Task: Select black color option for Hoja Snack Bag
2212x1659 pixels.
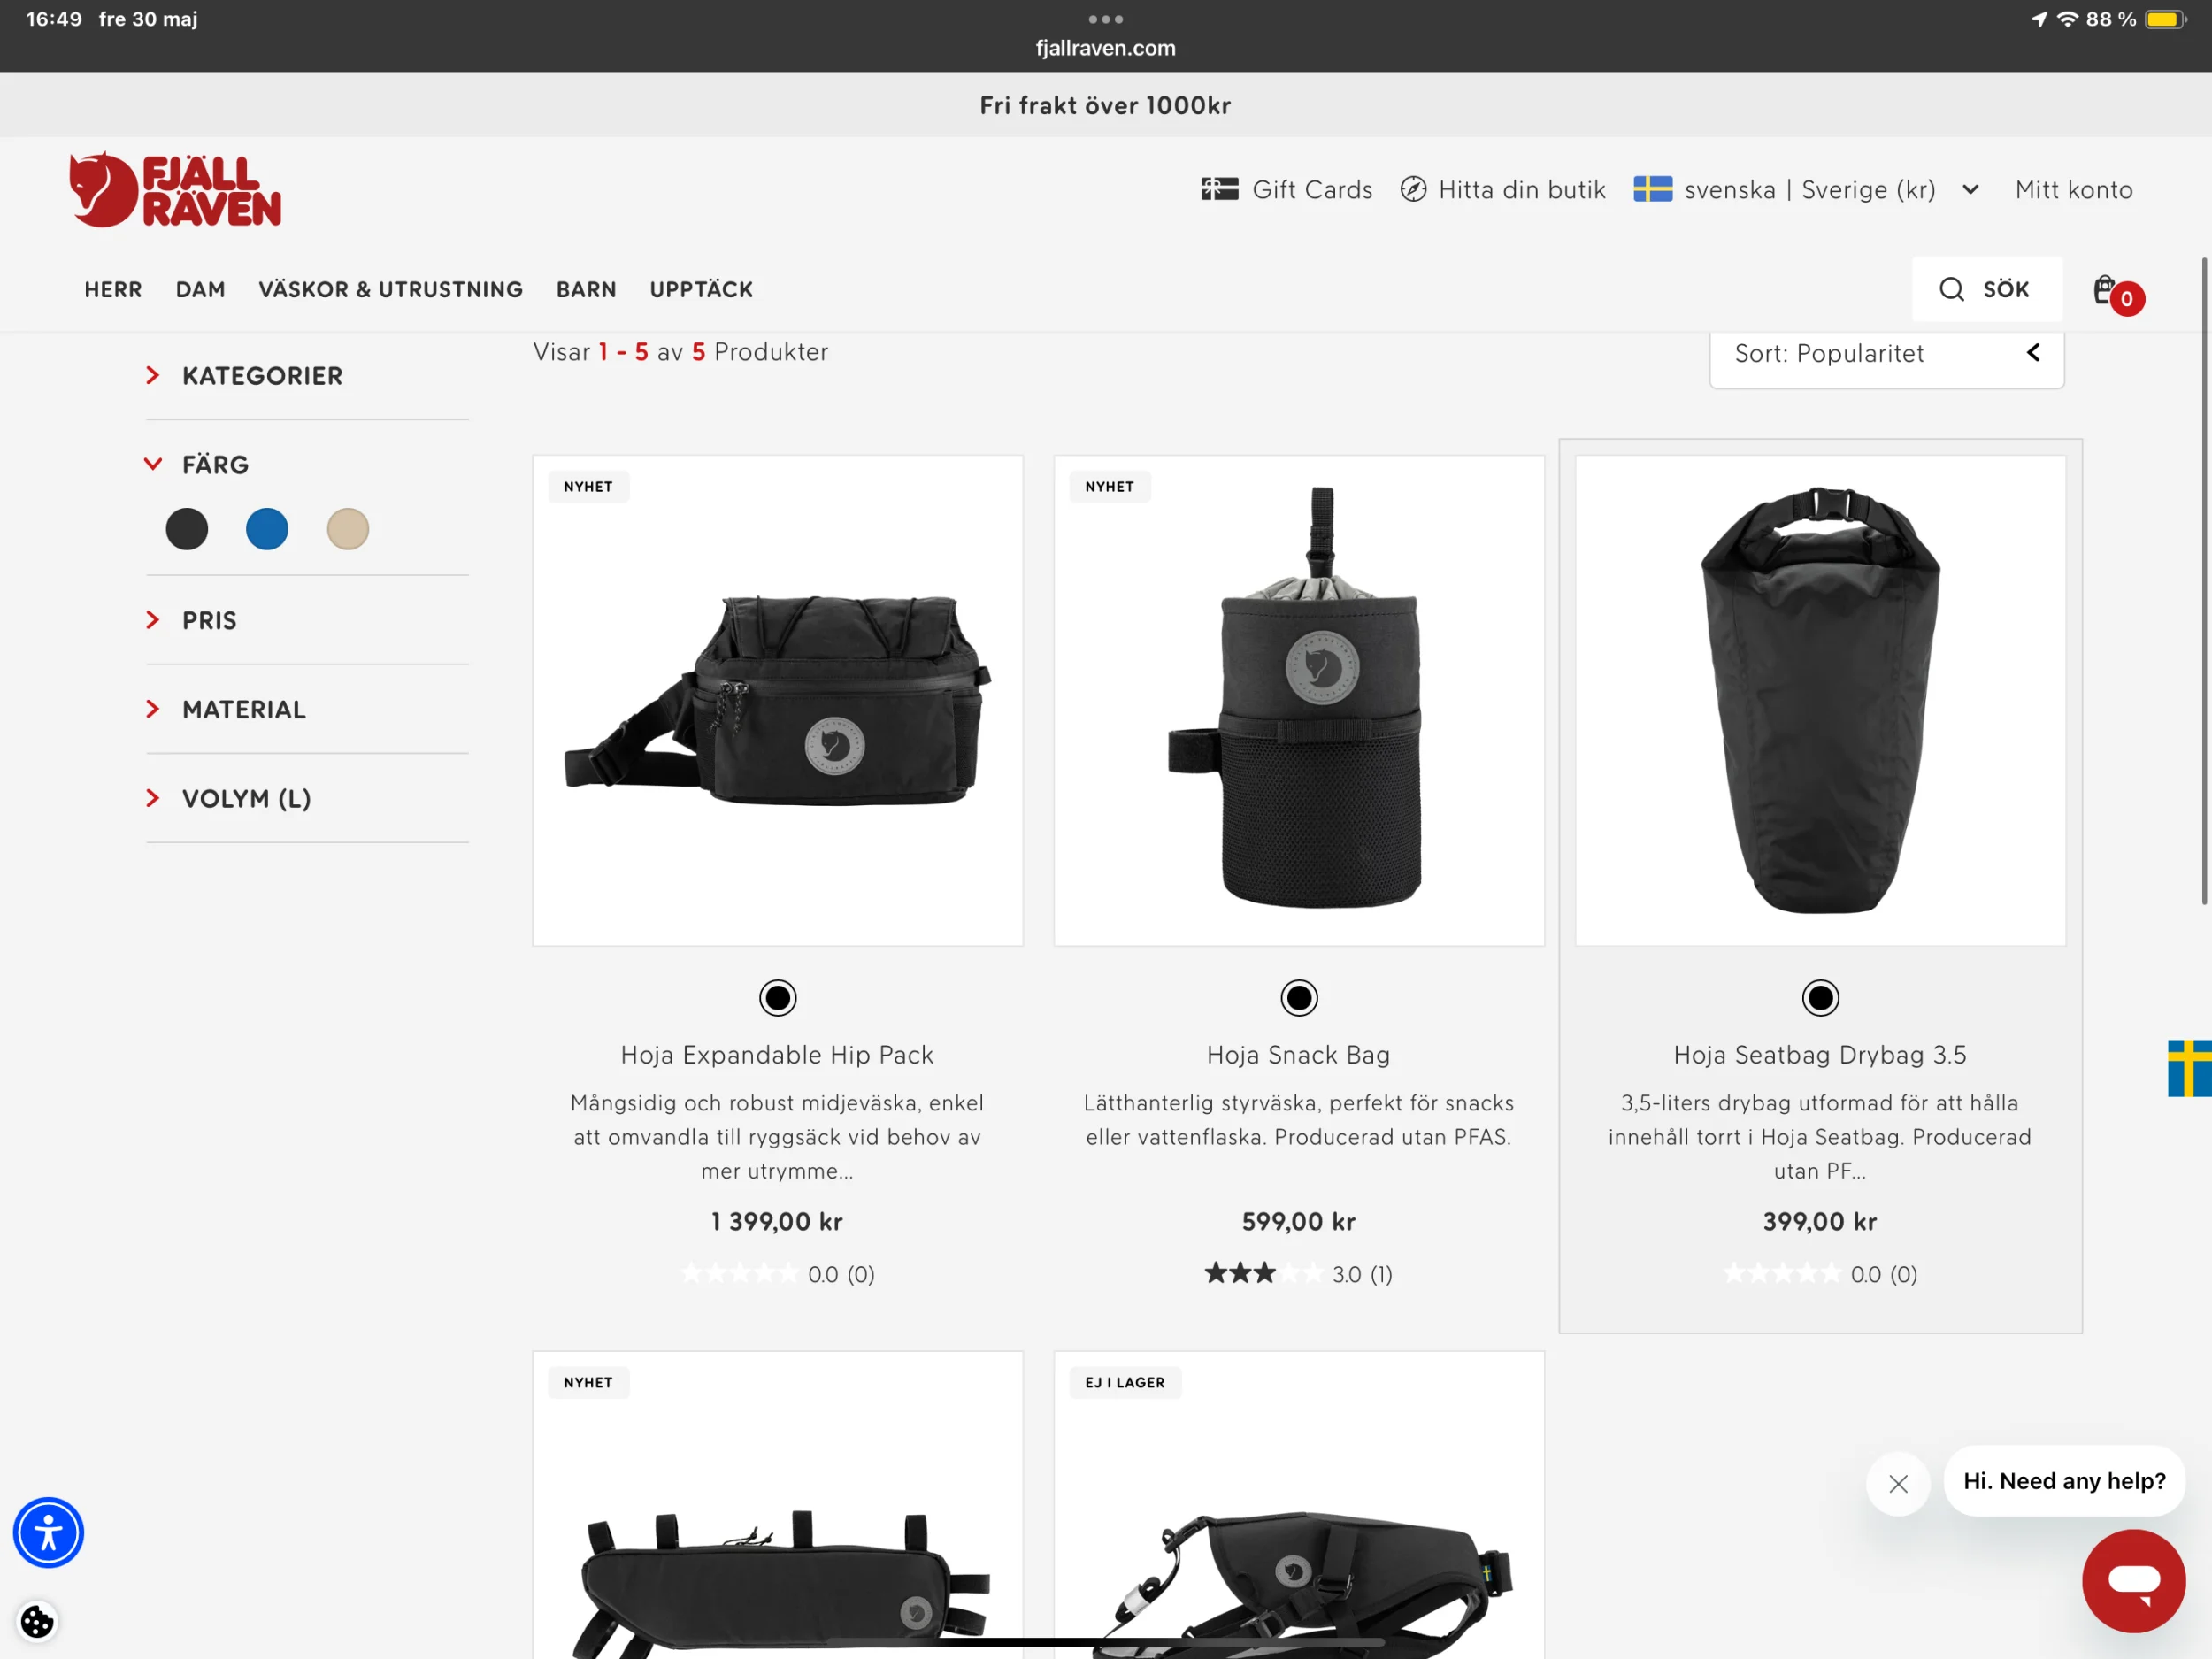Action: click(x=1299, y=997)
